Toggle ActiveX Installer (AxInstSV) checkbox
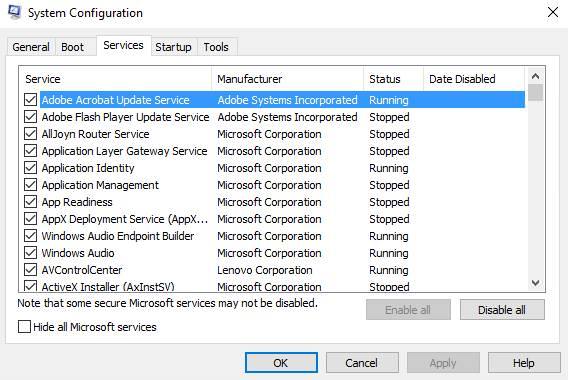 click(x=30, y=286)
